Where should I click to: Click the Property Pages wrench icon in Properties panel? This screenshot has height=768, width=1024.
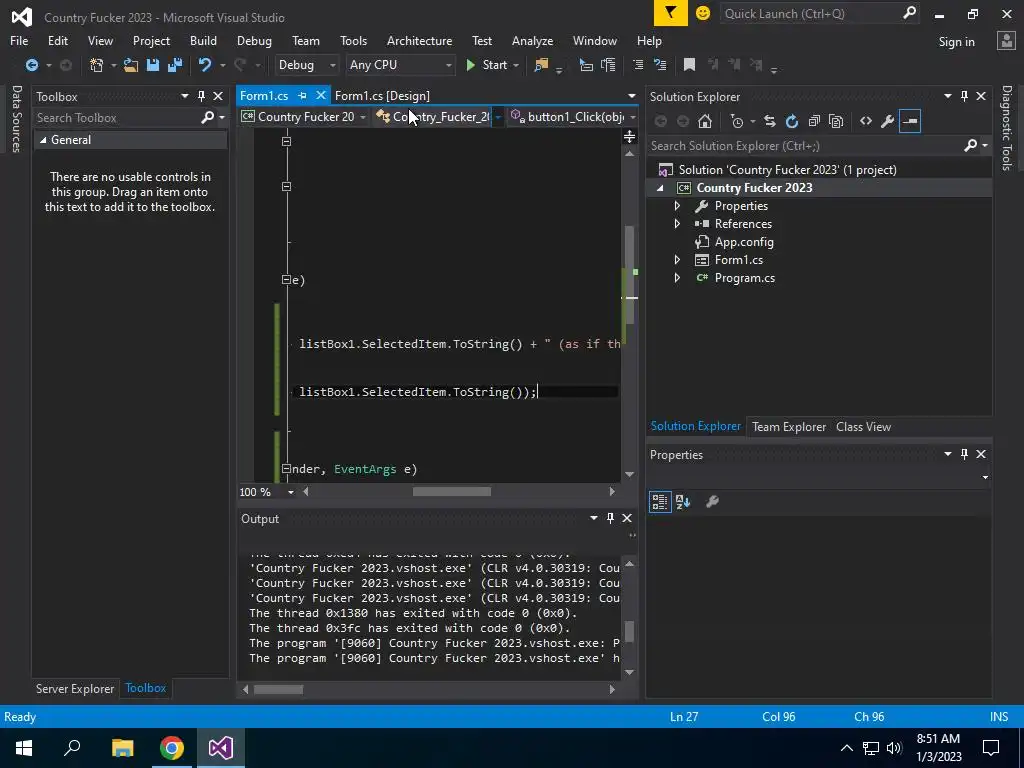pyautogui.click(x=712, y=502)
